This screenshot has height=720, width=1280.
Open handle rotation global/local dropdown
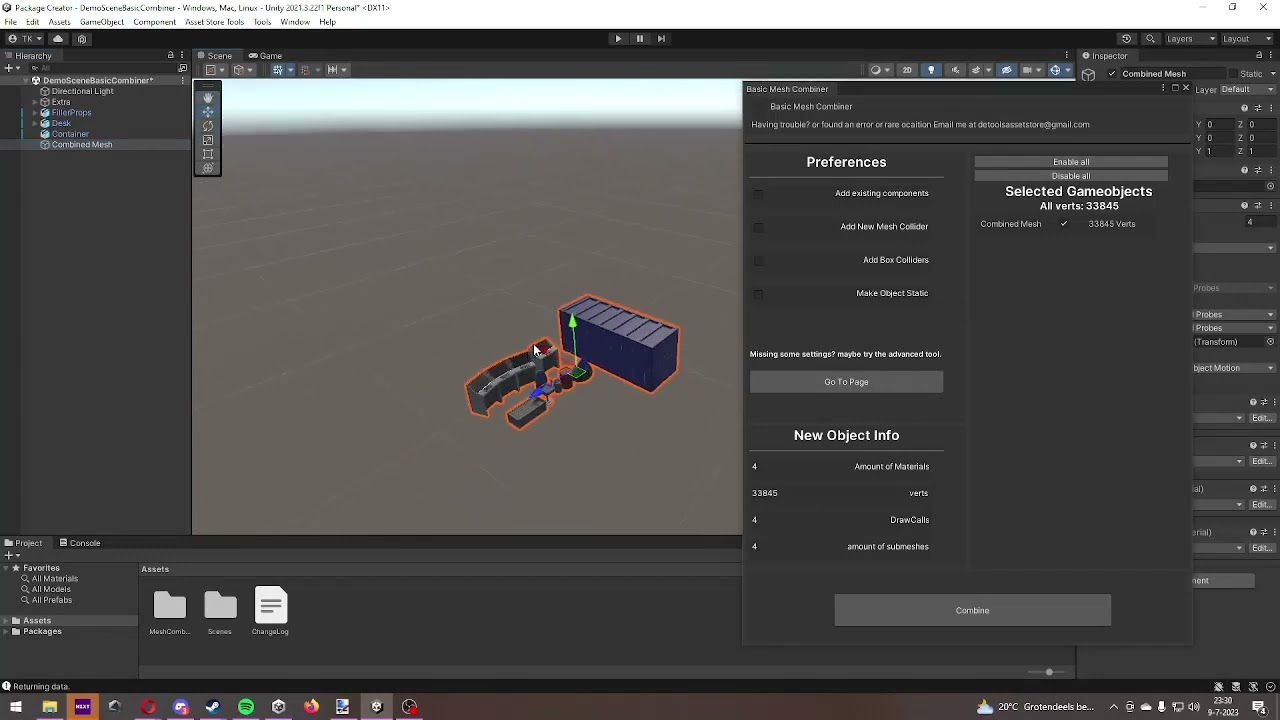(x=241, y=70)
